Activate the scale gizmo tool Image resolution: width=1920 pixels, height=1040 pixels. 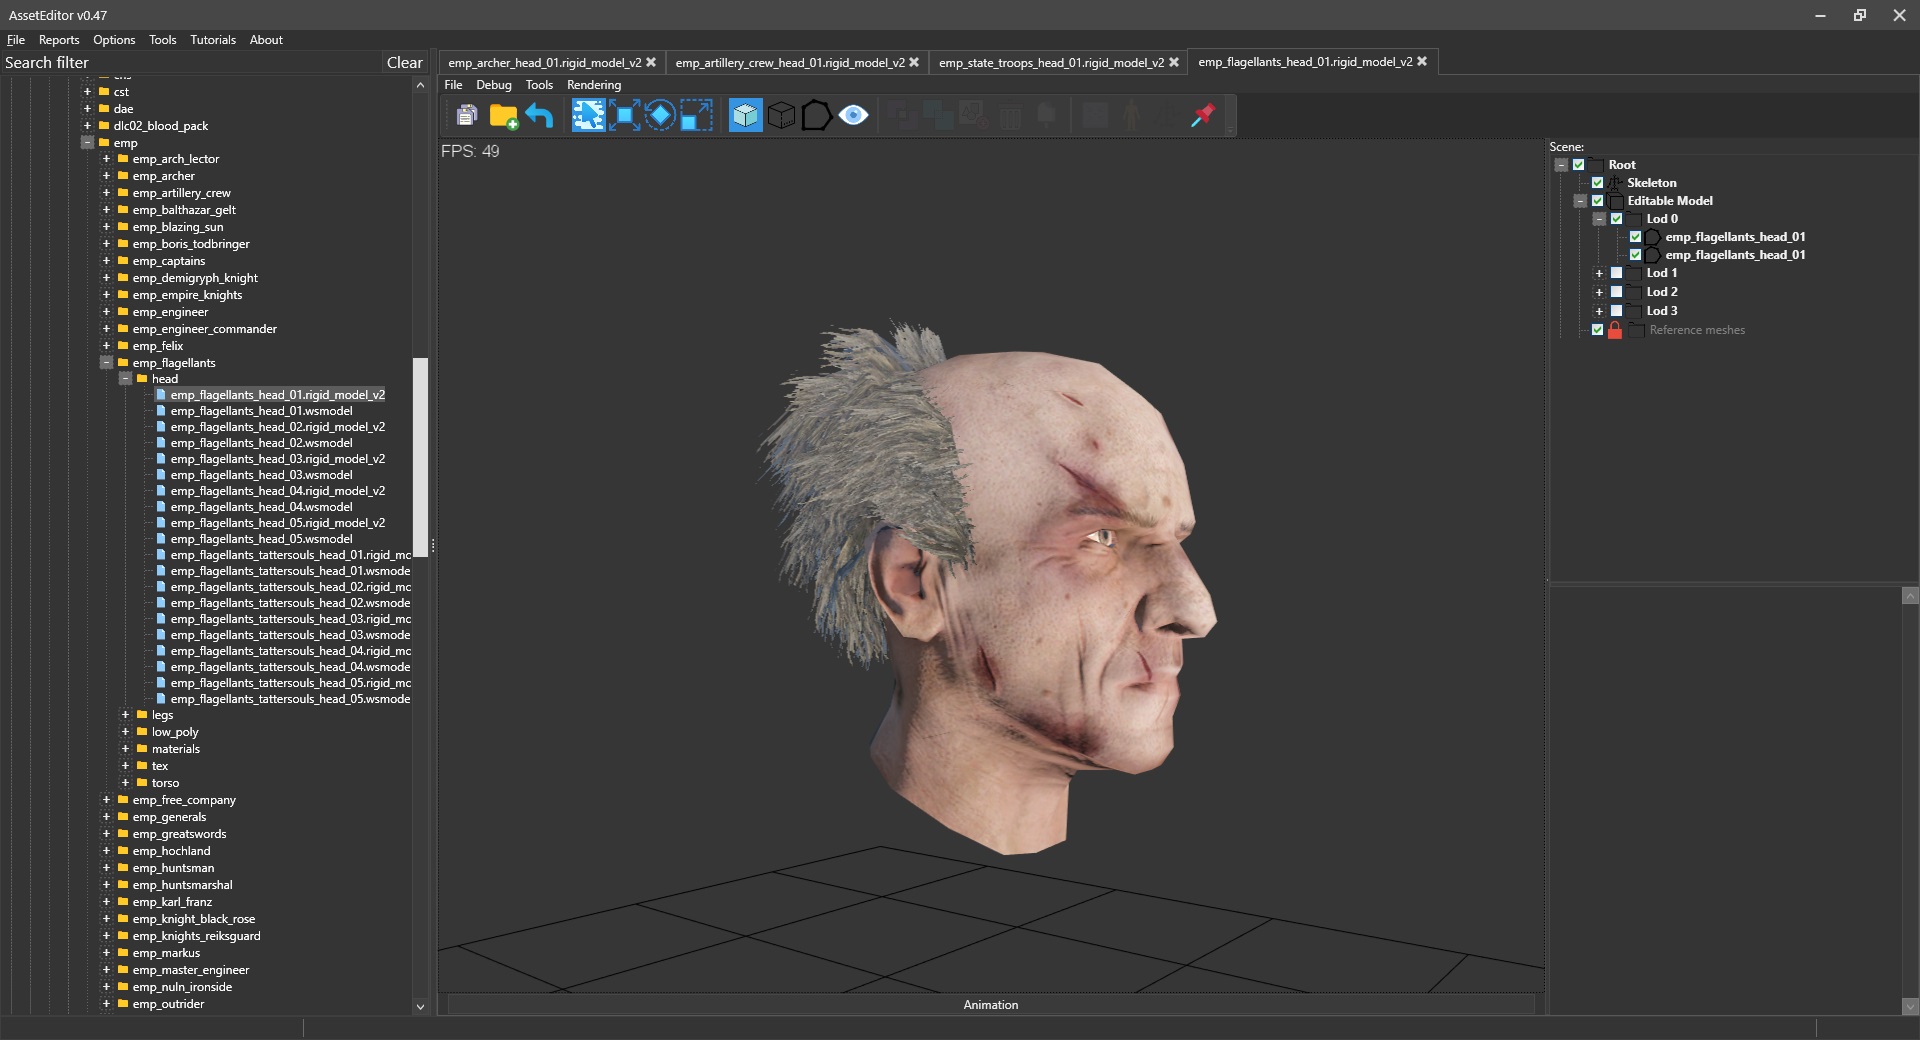(696, 116)
